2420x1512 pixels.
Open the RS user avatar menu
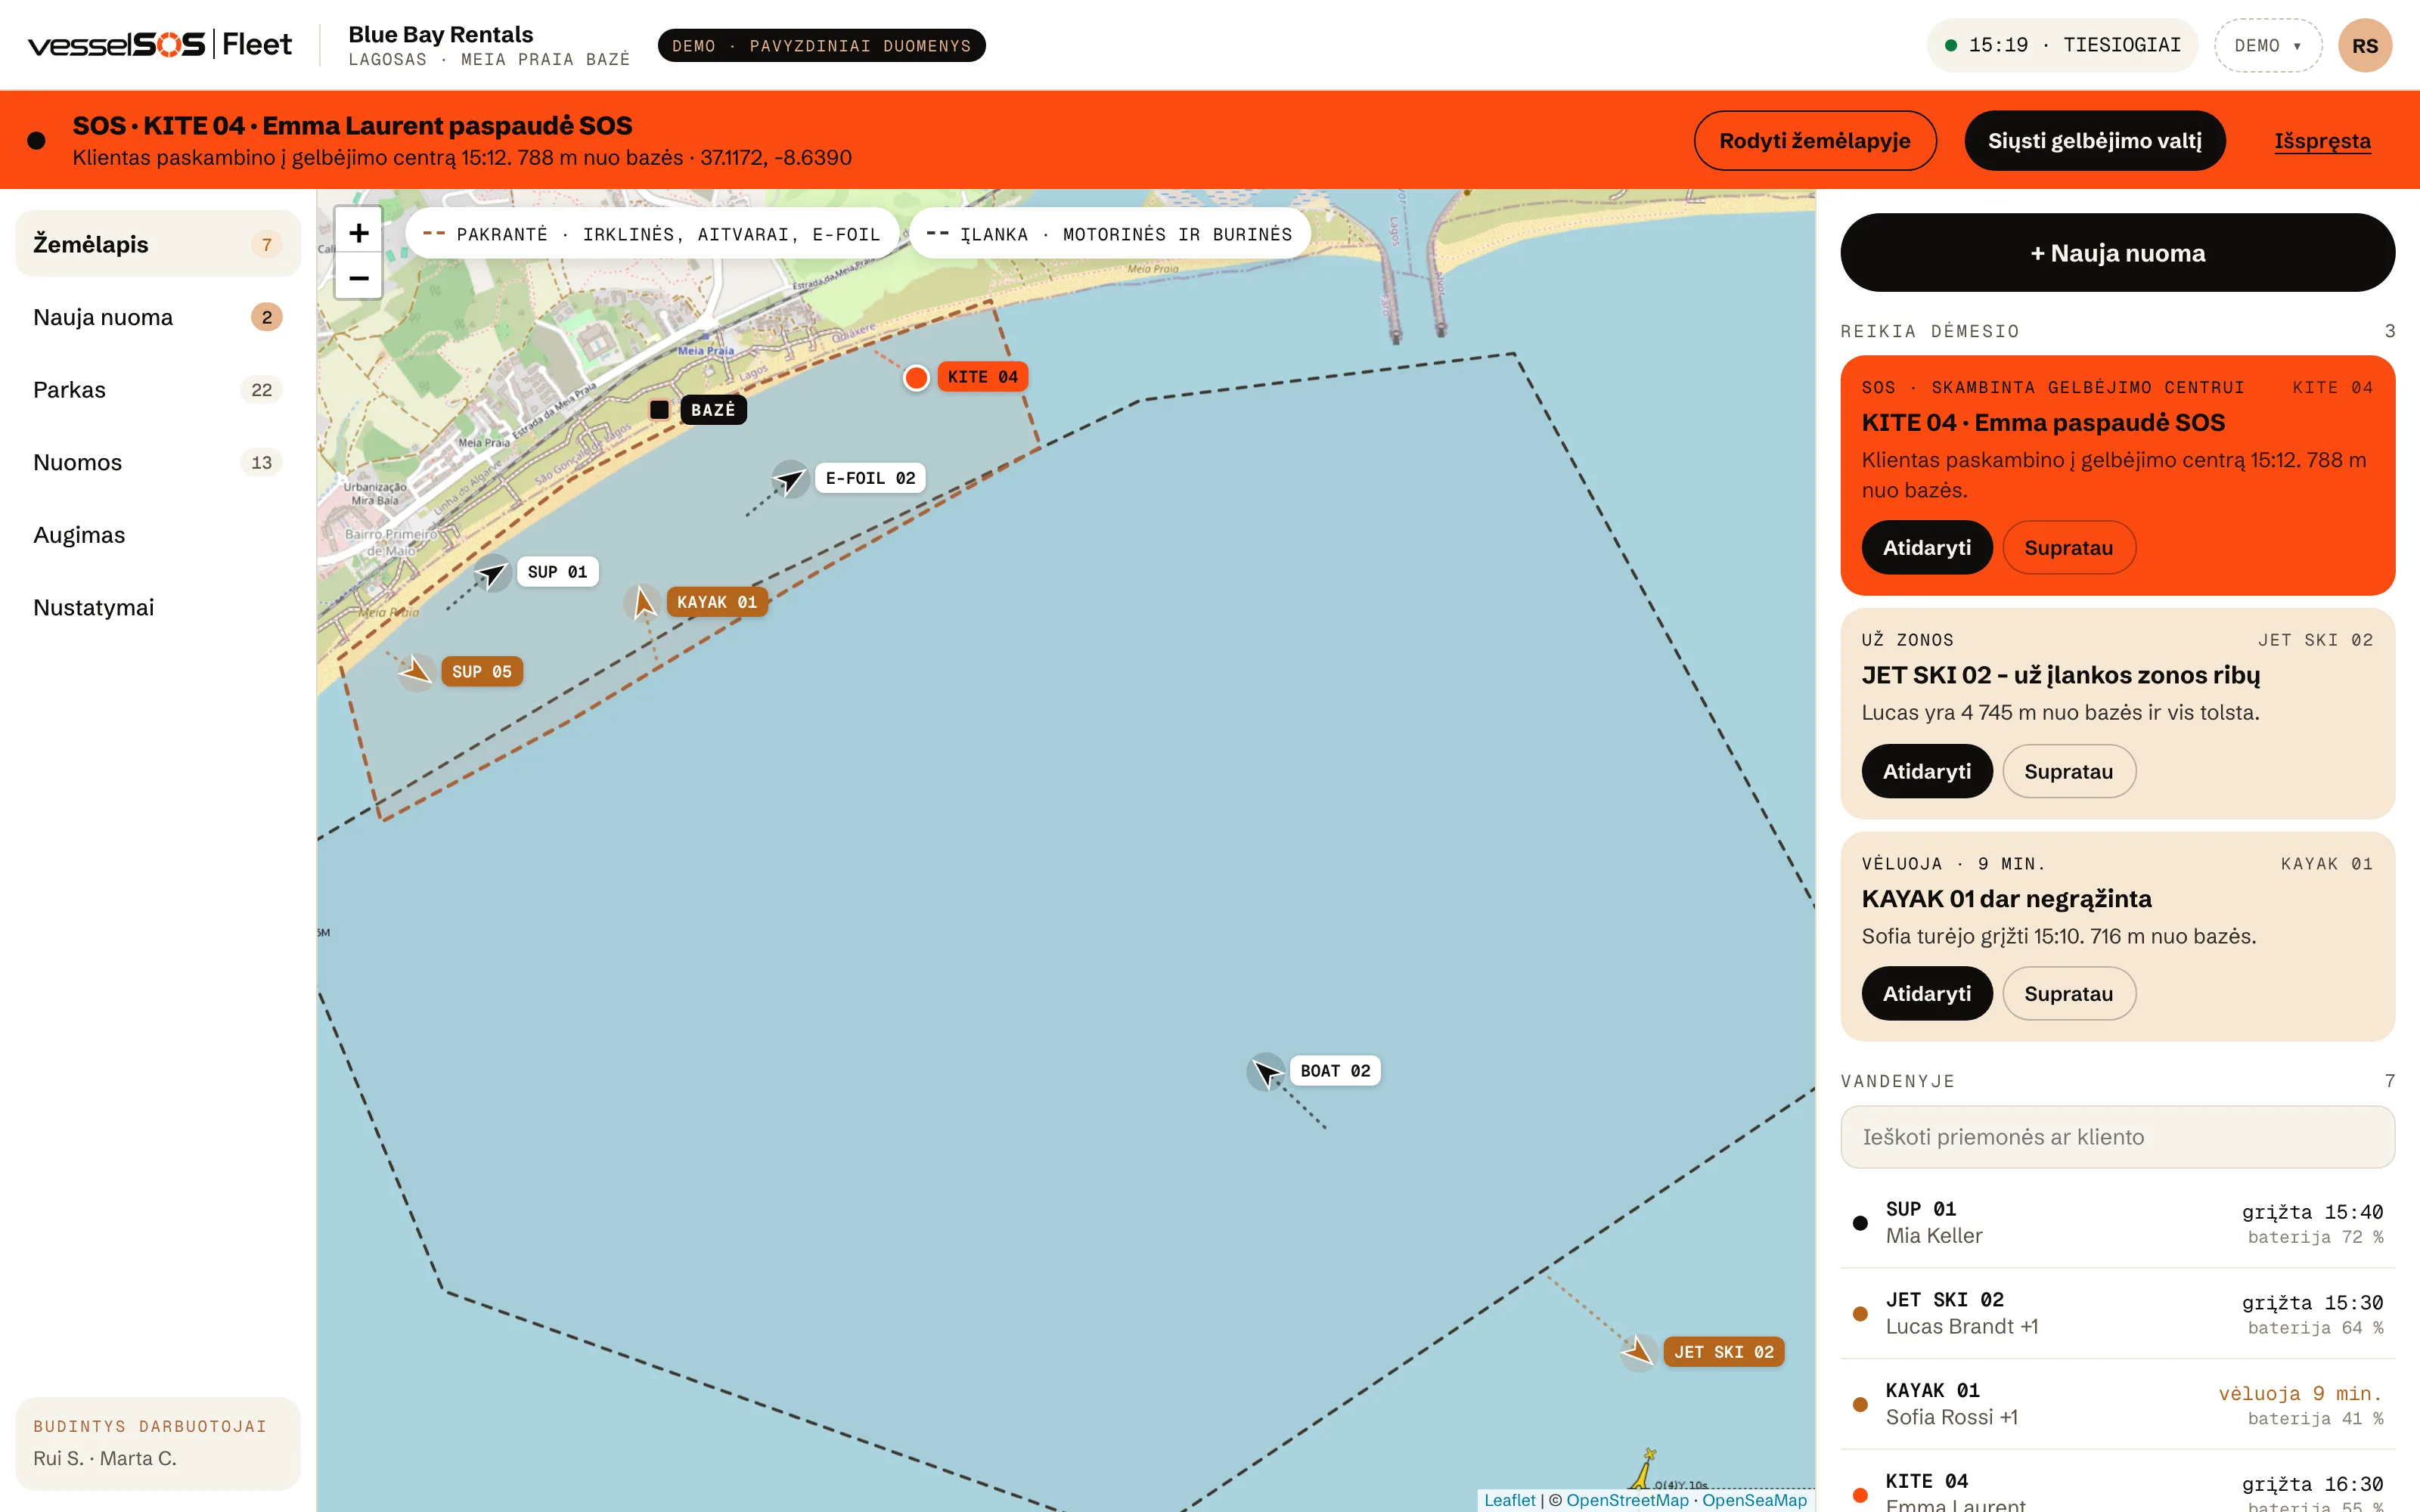2365,45
